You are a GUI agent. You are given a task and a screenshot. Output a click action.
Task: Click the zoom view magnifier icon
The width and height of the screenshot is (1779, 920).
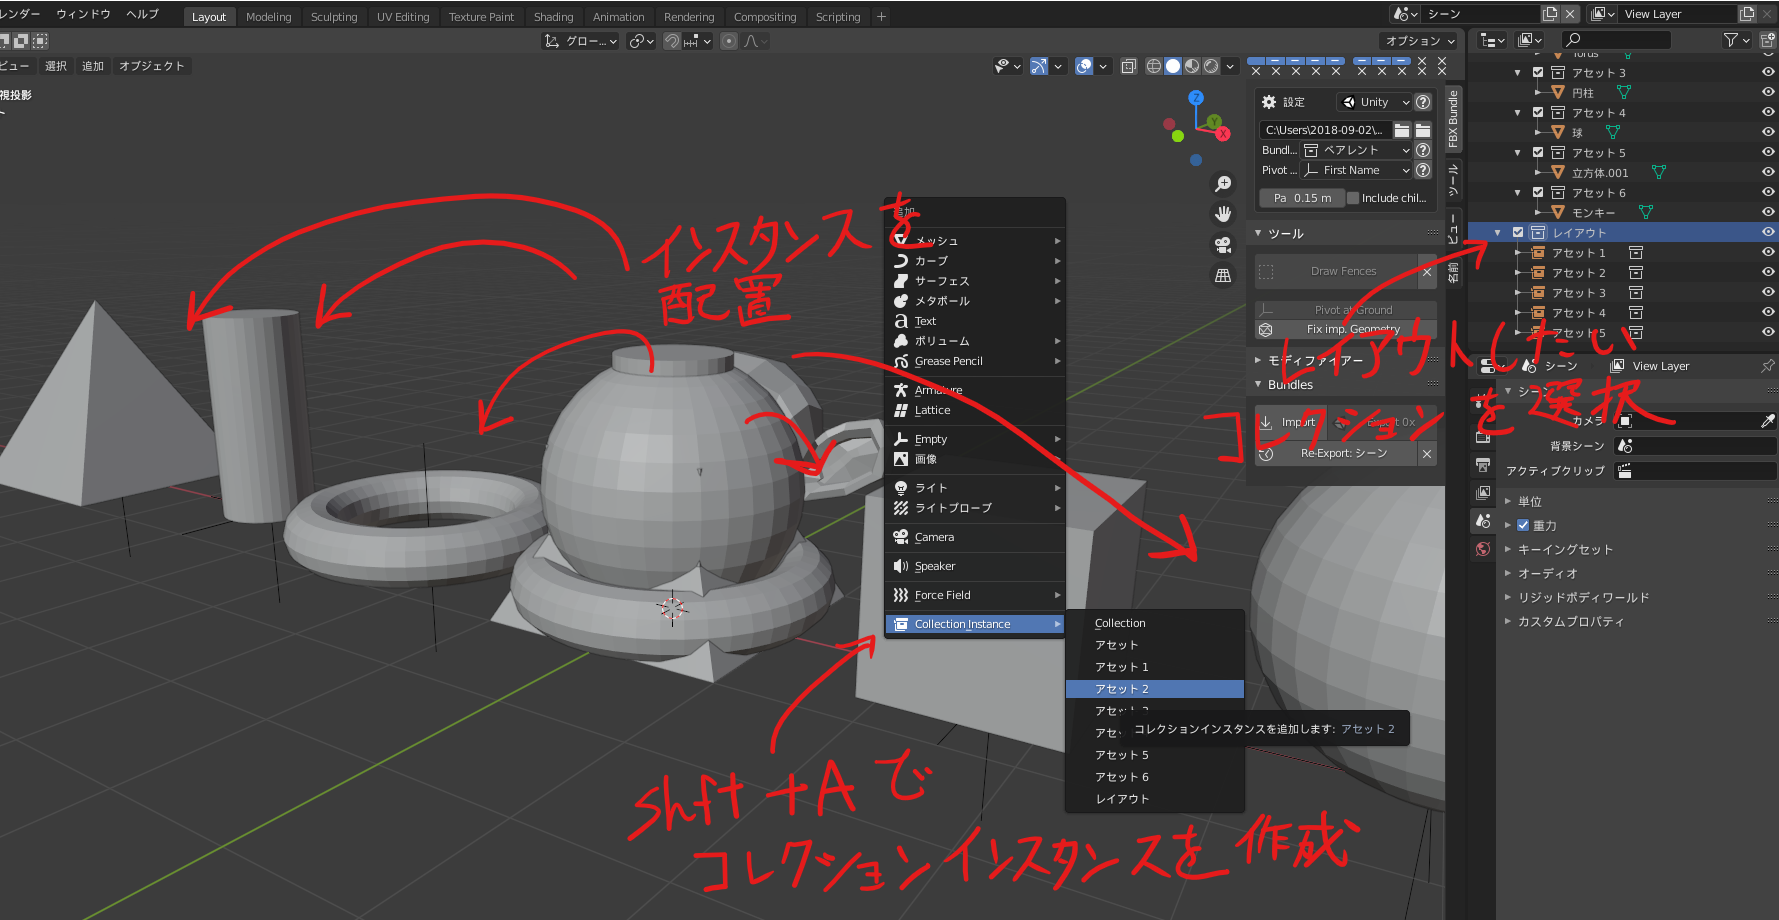pos(1222,184)
